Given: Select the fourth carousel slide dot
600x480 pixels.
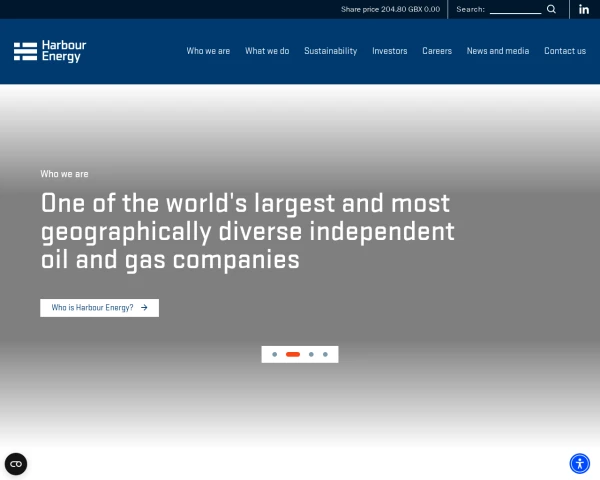Looking at the screenshot, I should [325, 354].
